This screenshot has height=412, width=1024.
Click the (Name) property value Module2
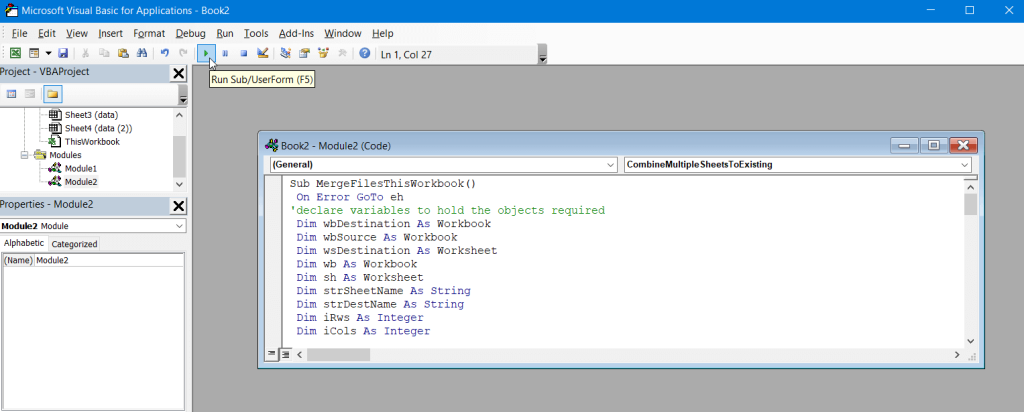(108, 260)
